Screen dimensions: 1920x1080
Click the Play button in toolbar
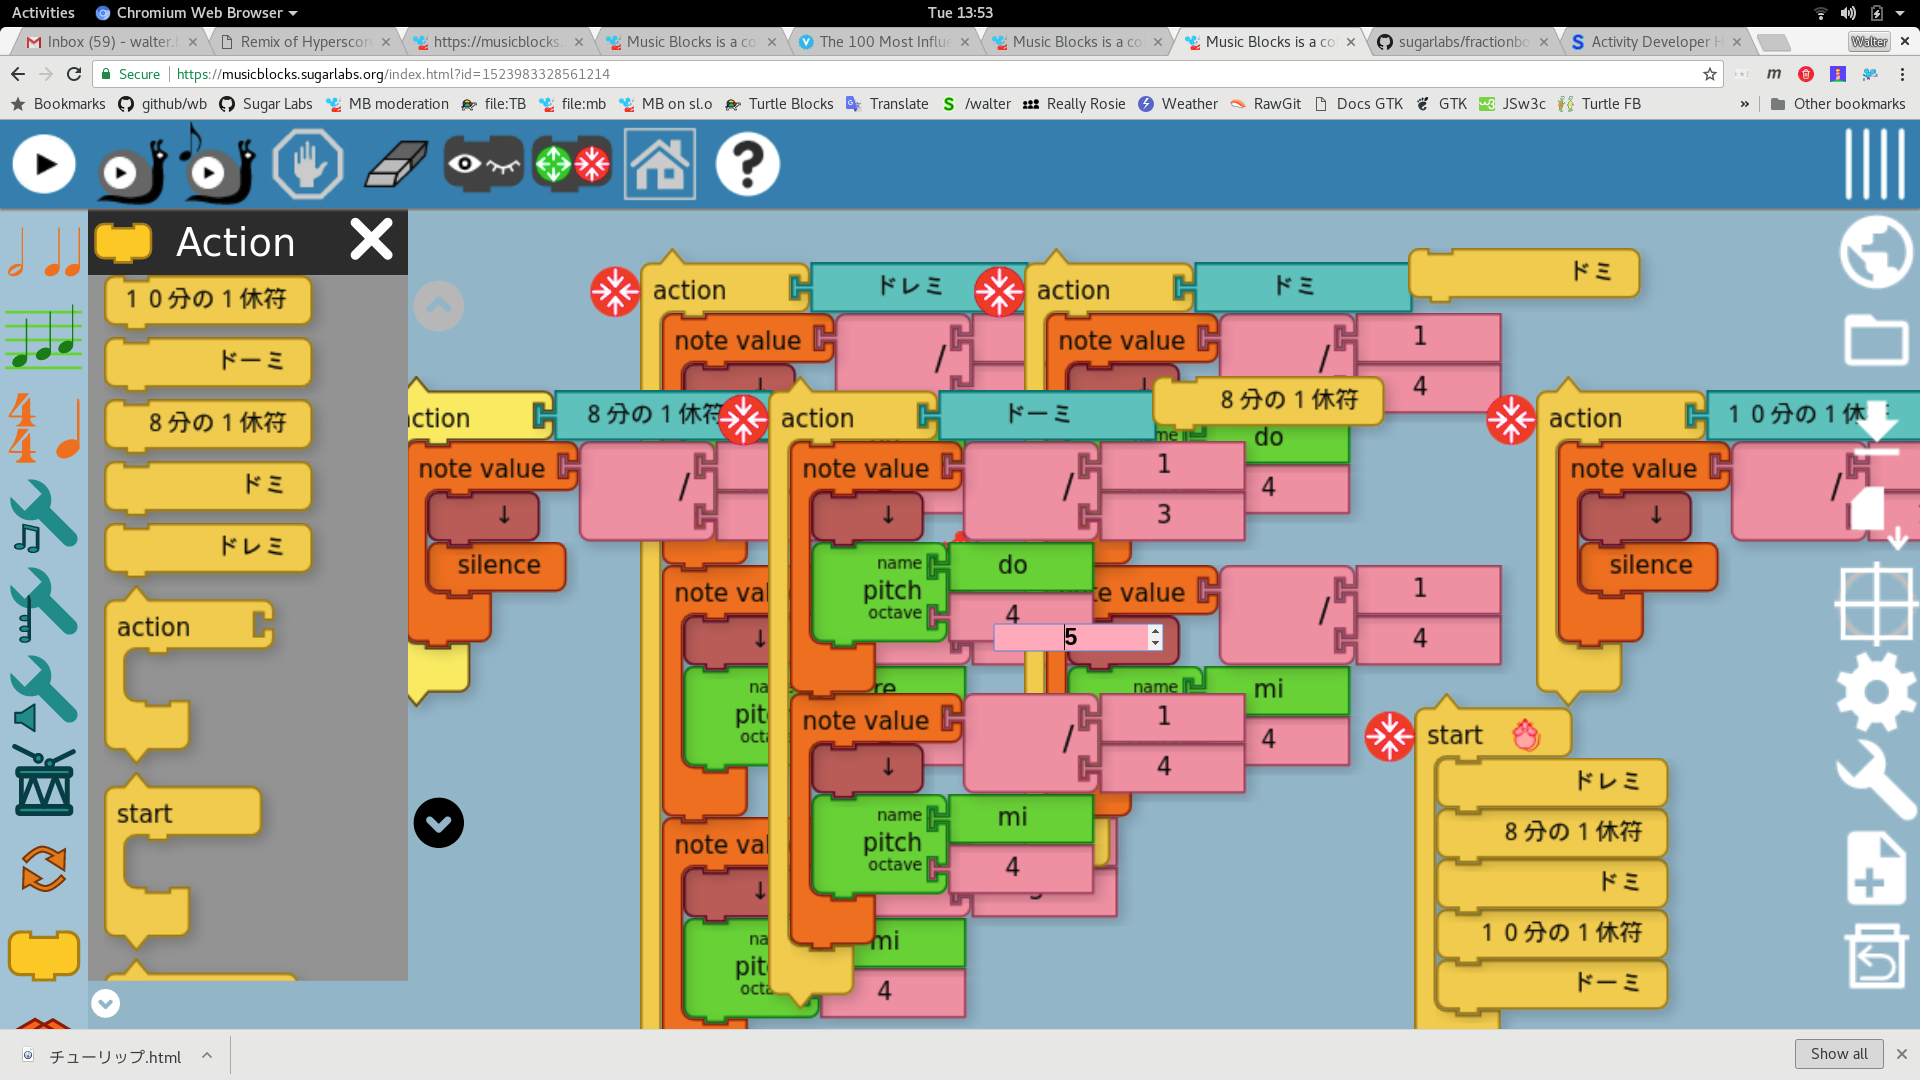pos(44,165)
